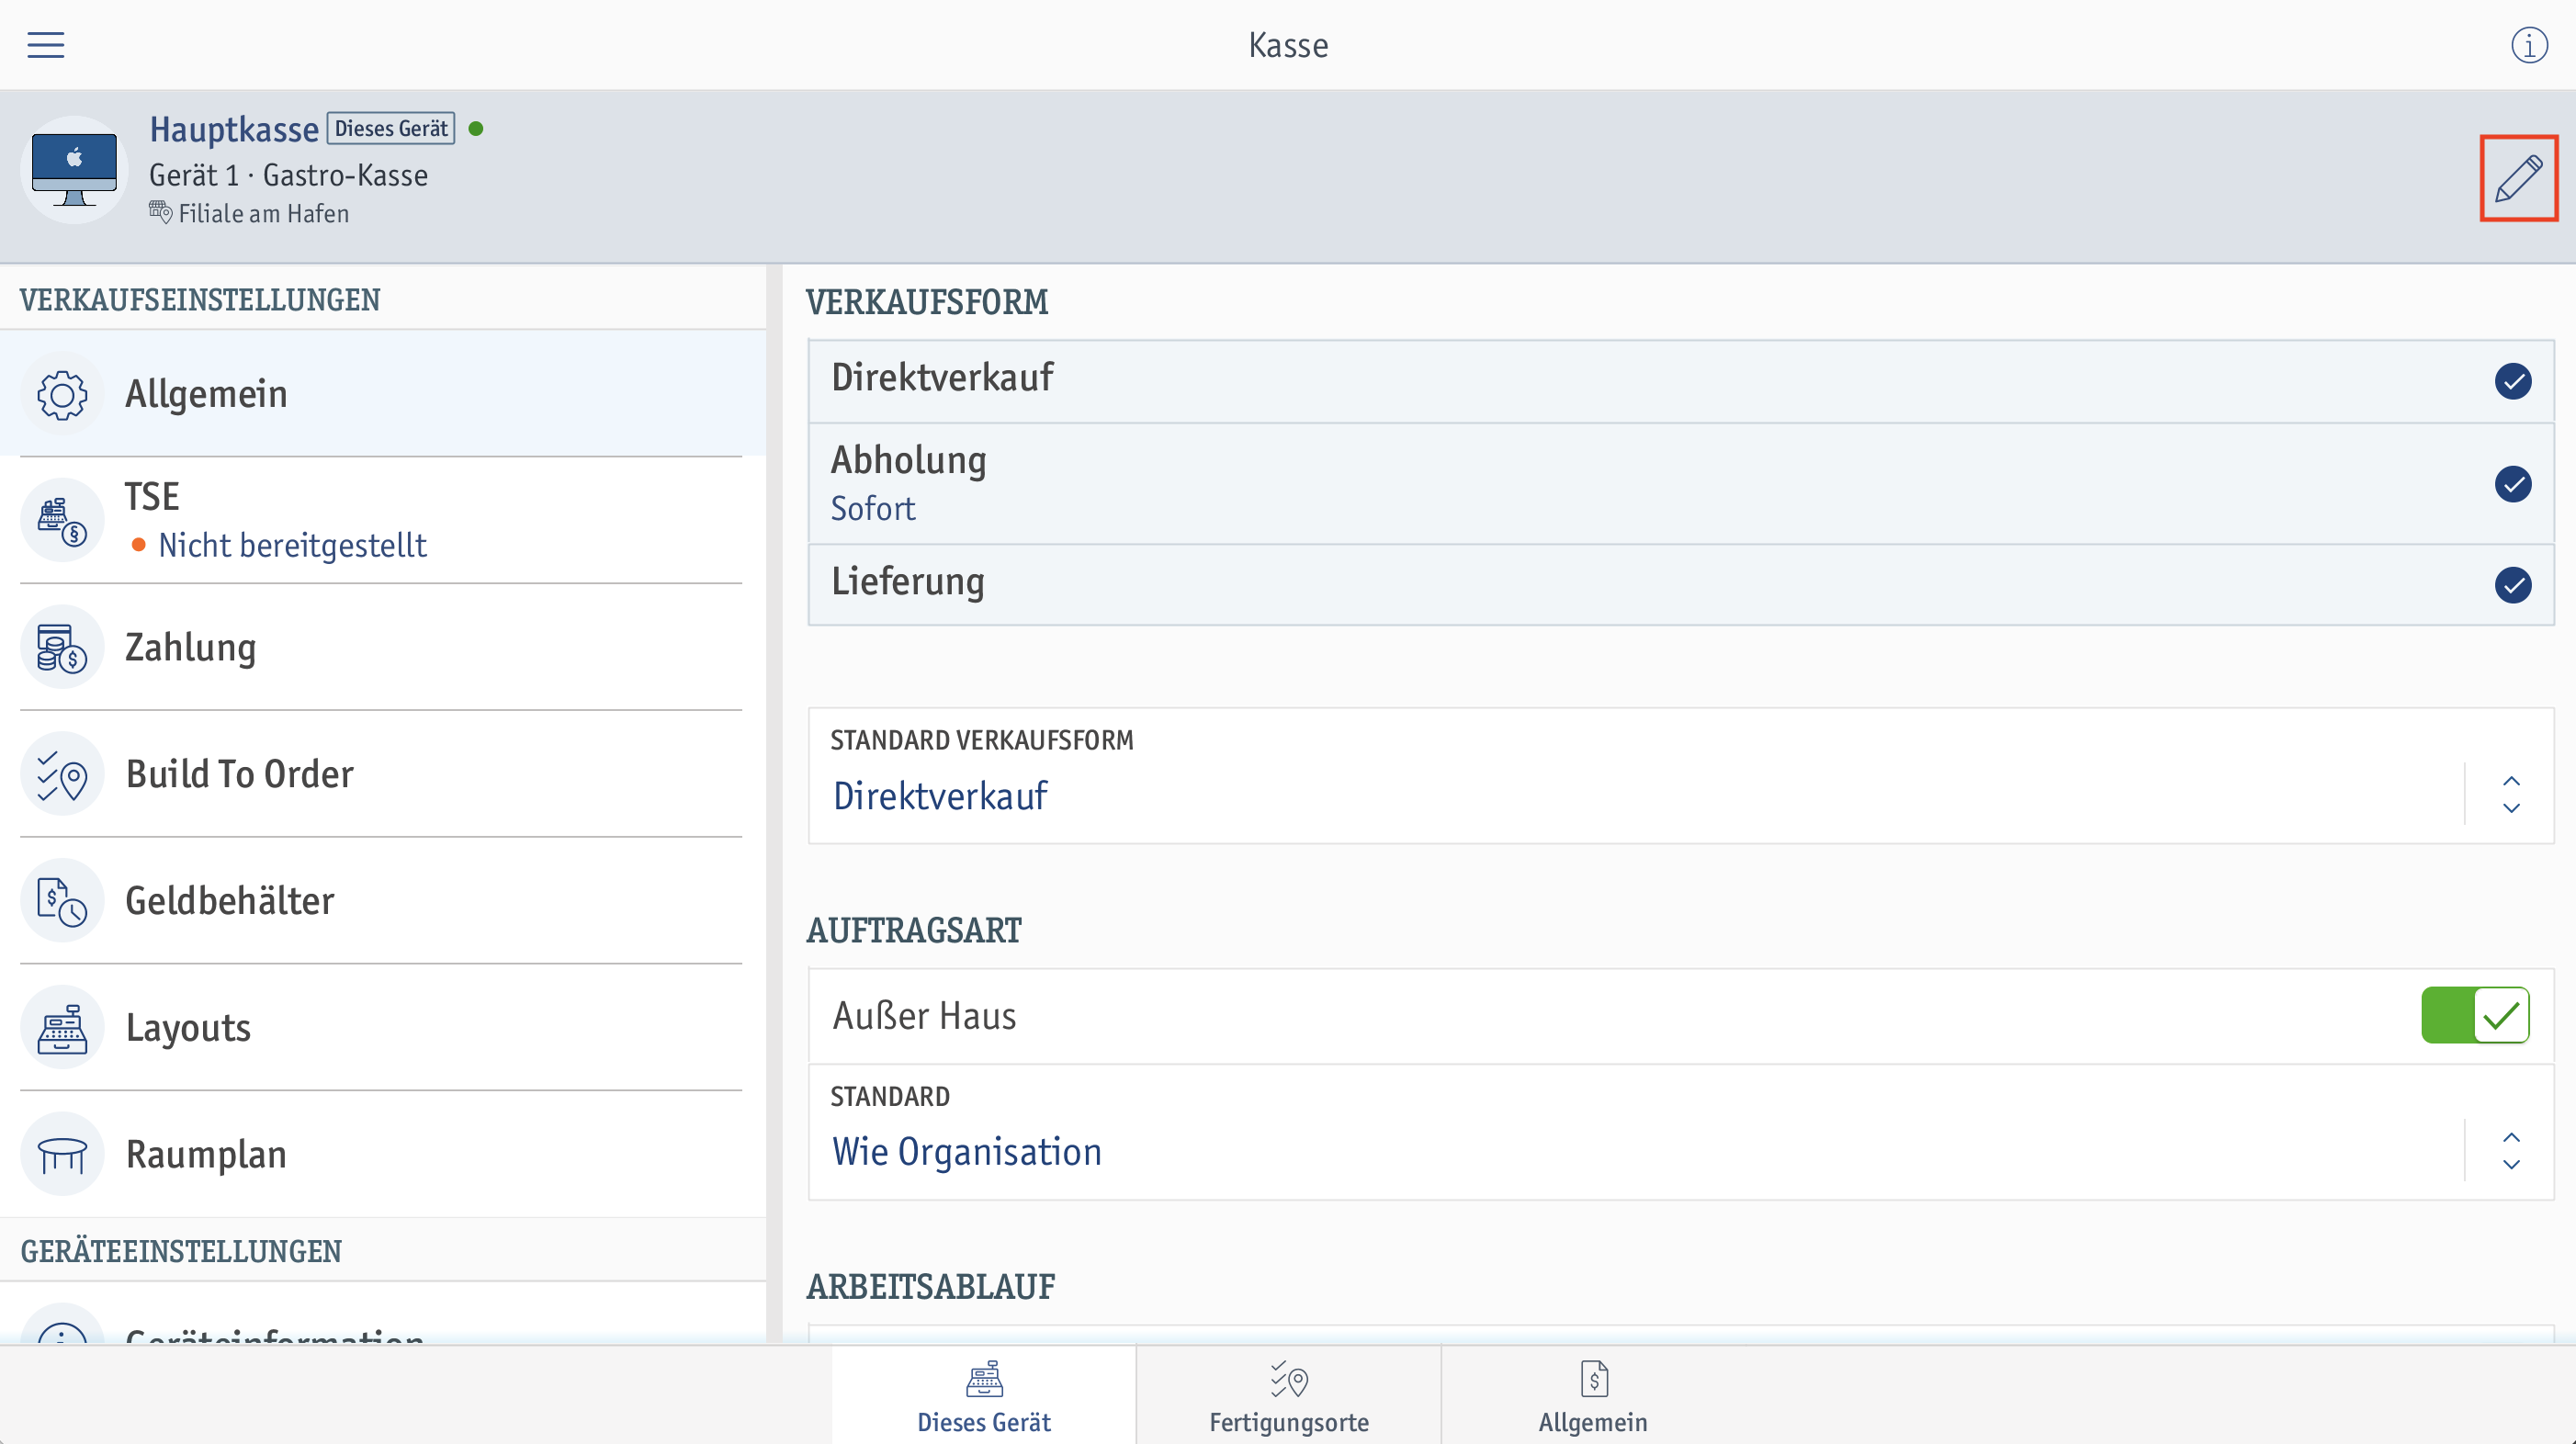Image resolution: width=2576 pixels, height=1444 pixels.
Task: Click the pencil edit icon for Hauptkasse
Action: pos(2518,178)
